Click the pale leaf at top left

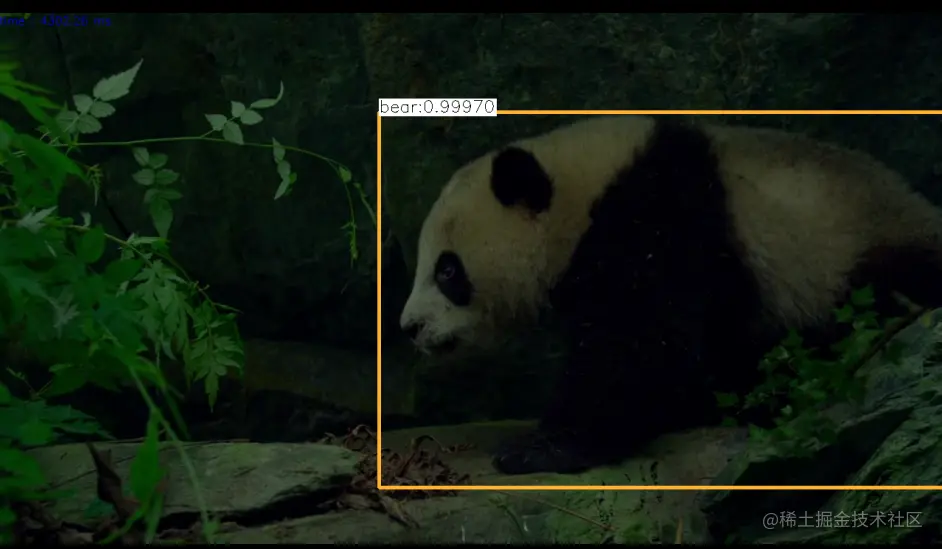tap(117, 82)
